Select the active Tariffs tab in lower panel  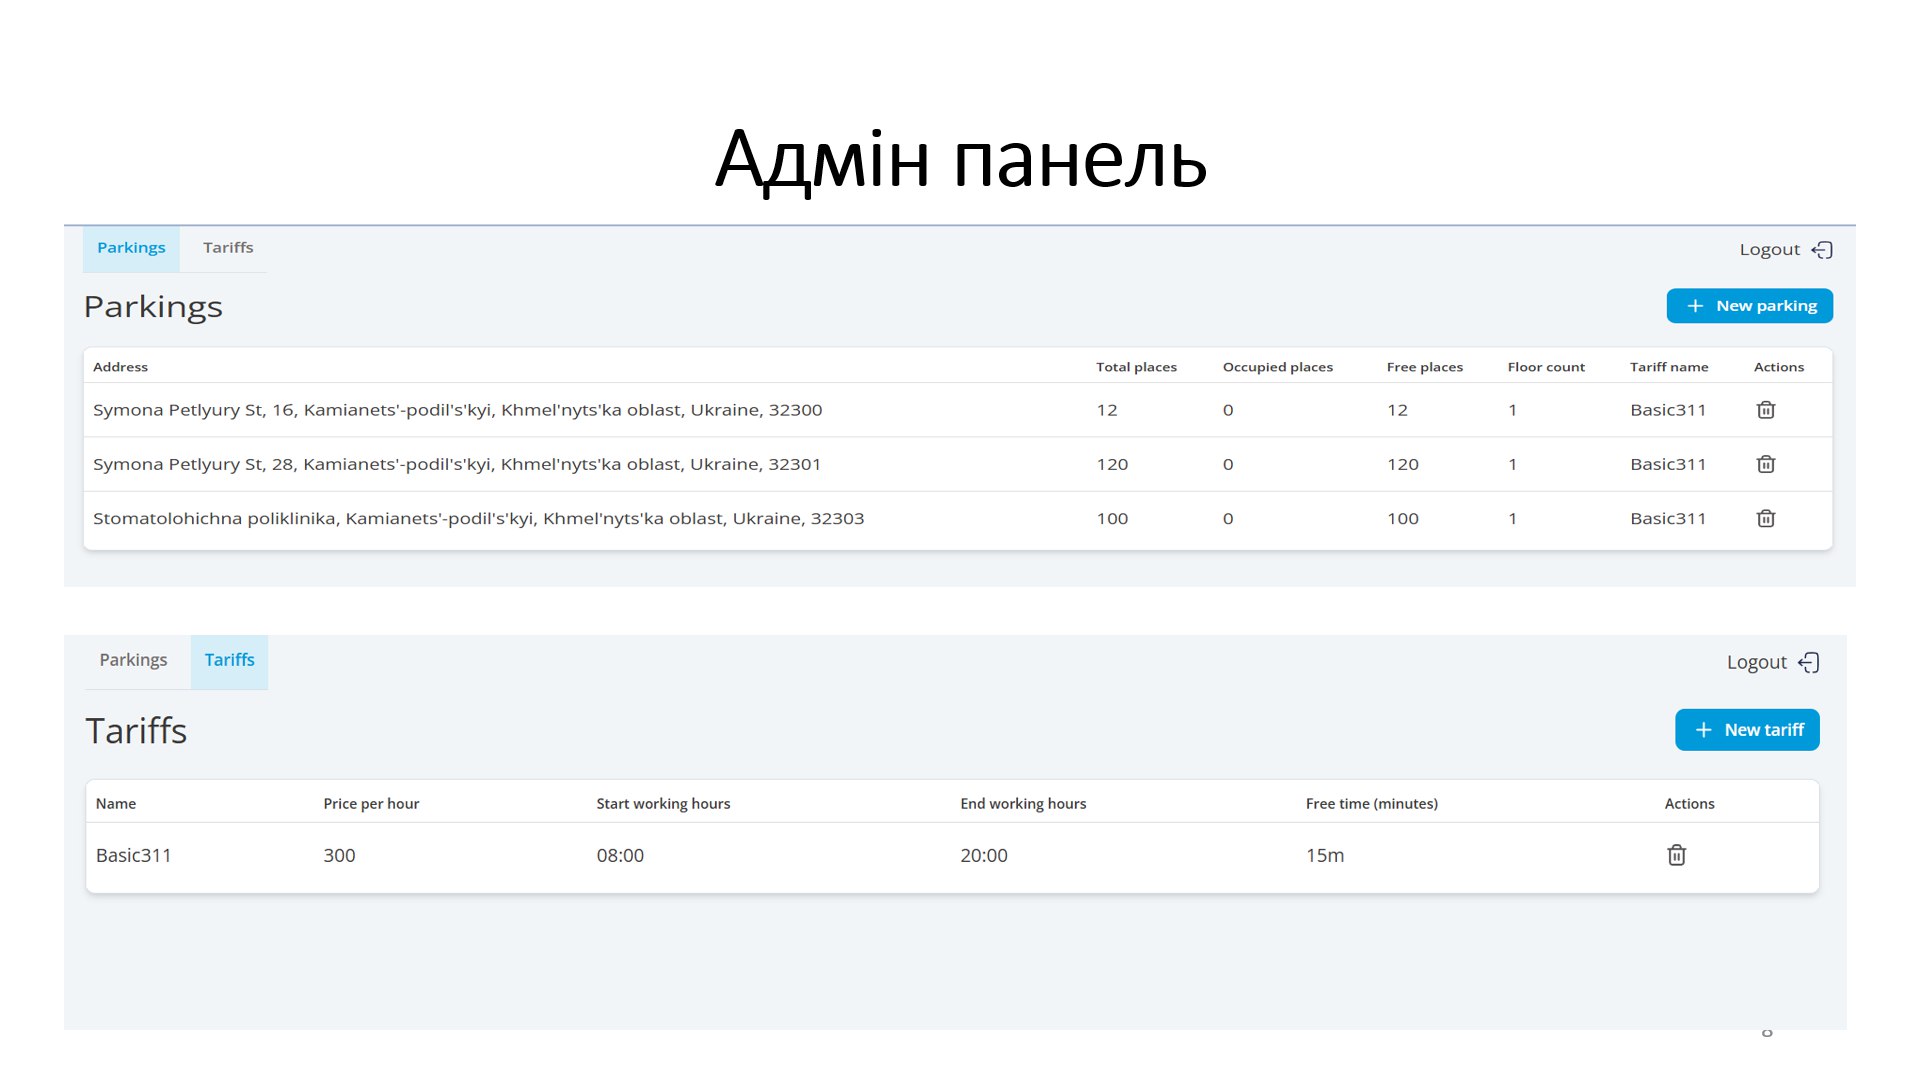point(229,660)
